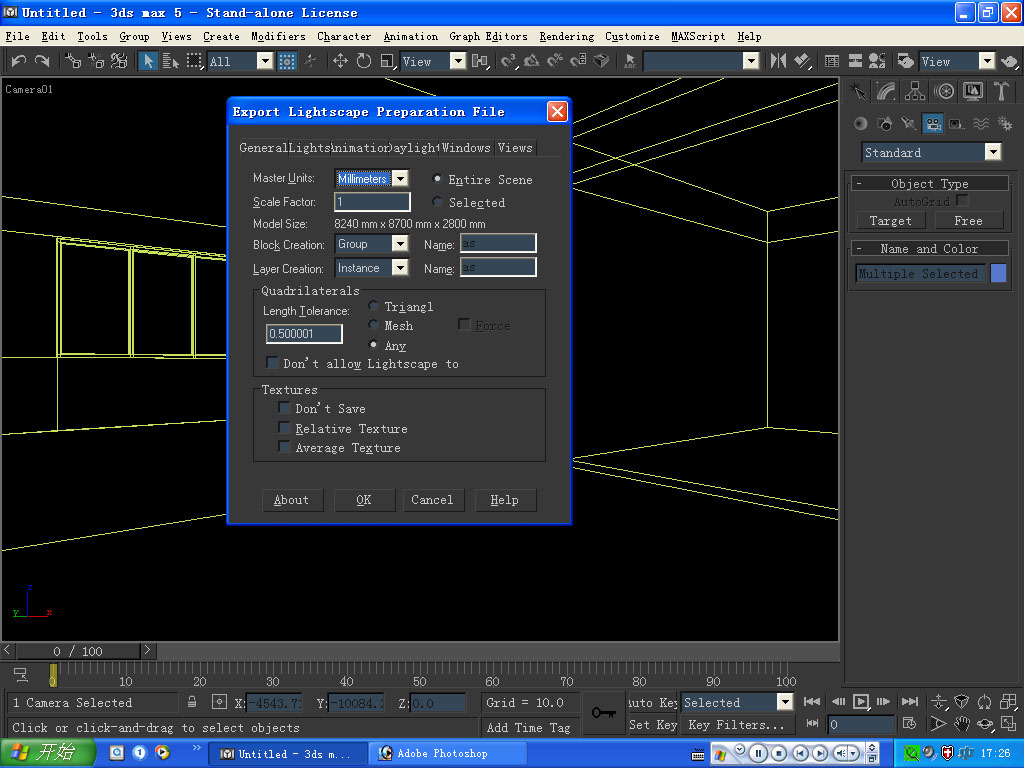Click the Cameras category icon
This screenshot has height=768, width=1024.
click(932, 124)
